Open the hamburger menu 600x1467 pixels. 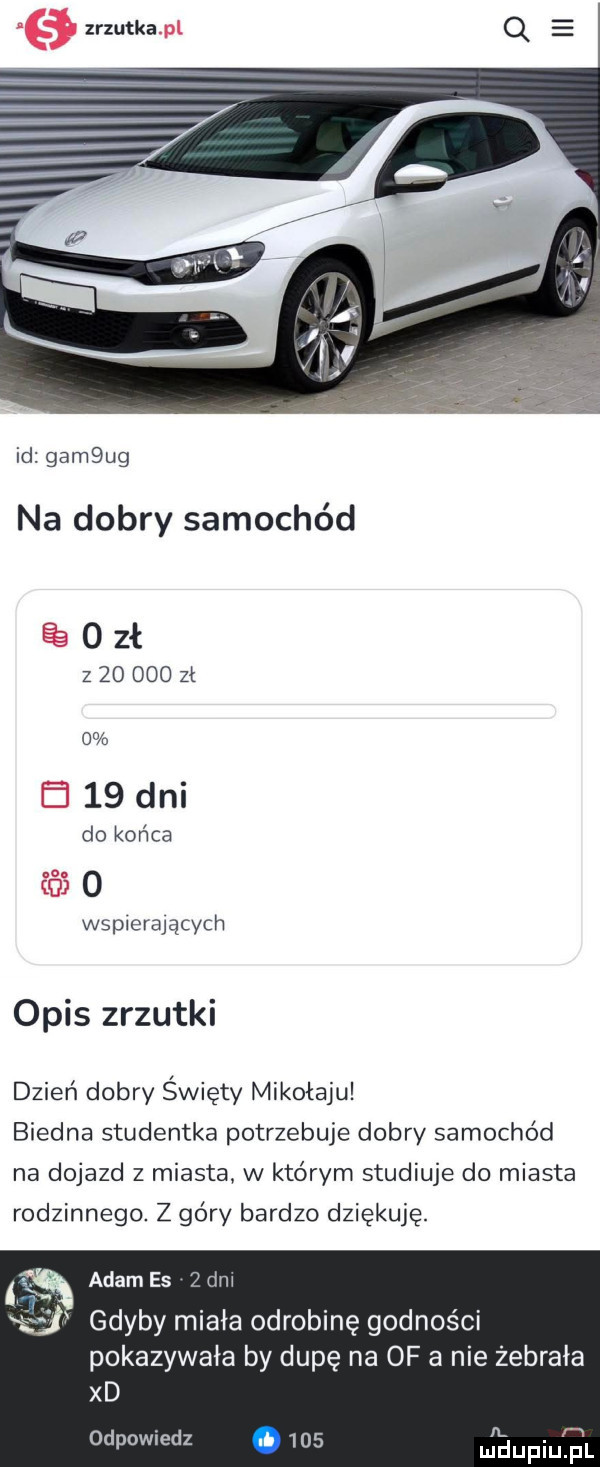tap(562, 29)
